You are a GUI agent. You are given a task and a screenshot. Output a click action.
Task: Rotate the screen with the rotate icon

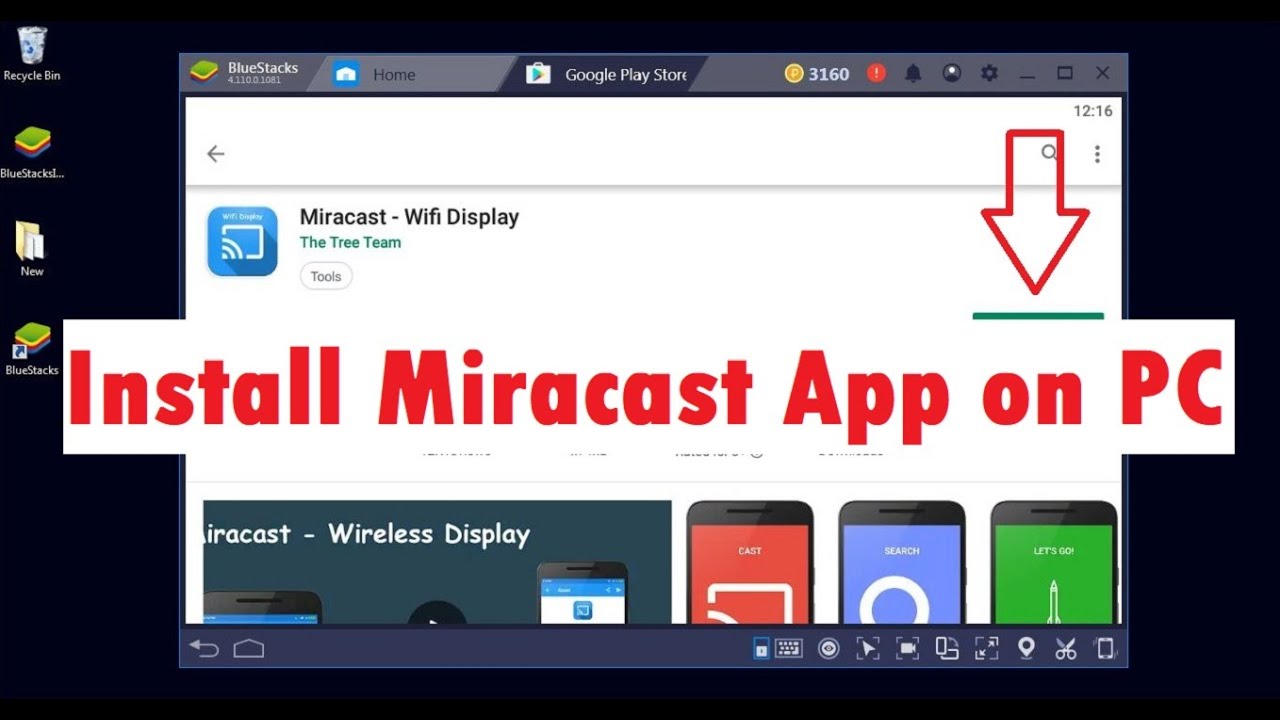point(947,648)
